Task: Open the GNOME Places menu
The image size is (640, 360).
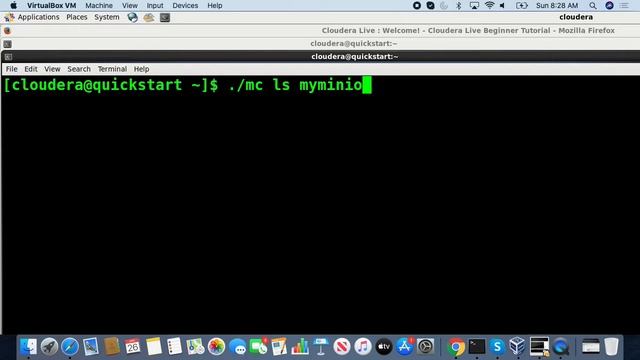Action: (x=77, y=17)
